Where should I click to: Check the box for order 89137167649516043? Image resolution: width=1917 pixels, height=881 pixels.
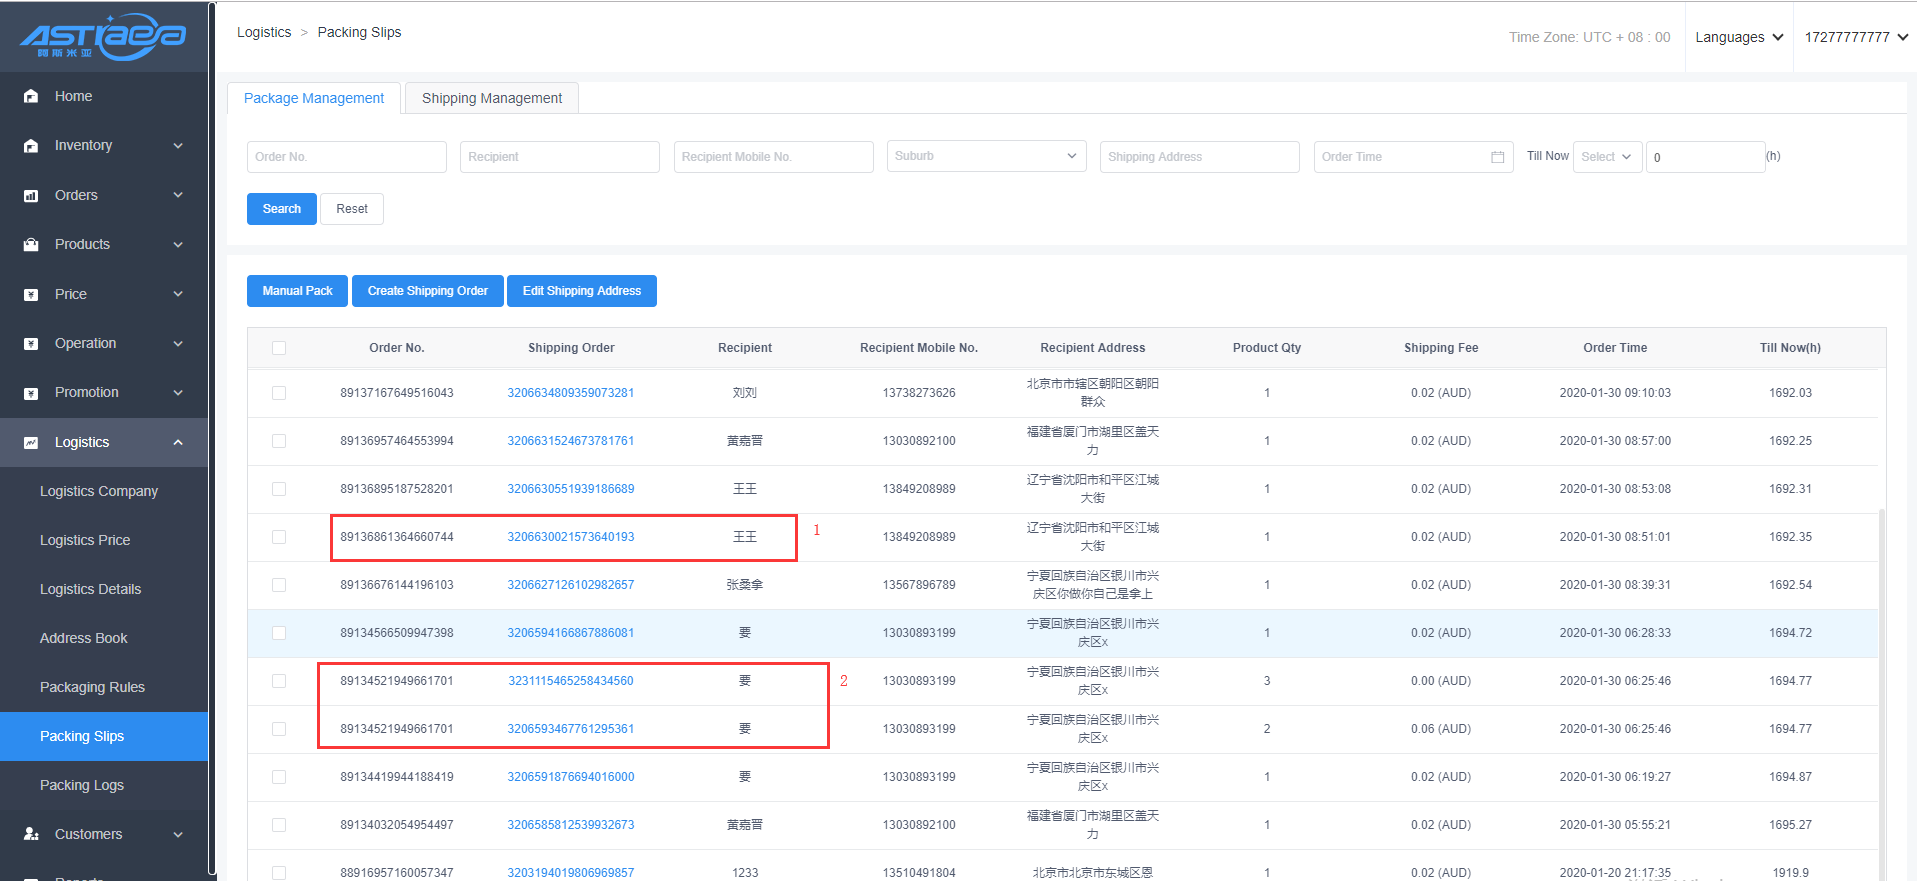click(279, 393)
